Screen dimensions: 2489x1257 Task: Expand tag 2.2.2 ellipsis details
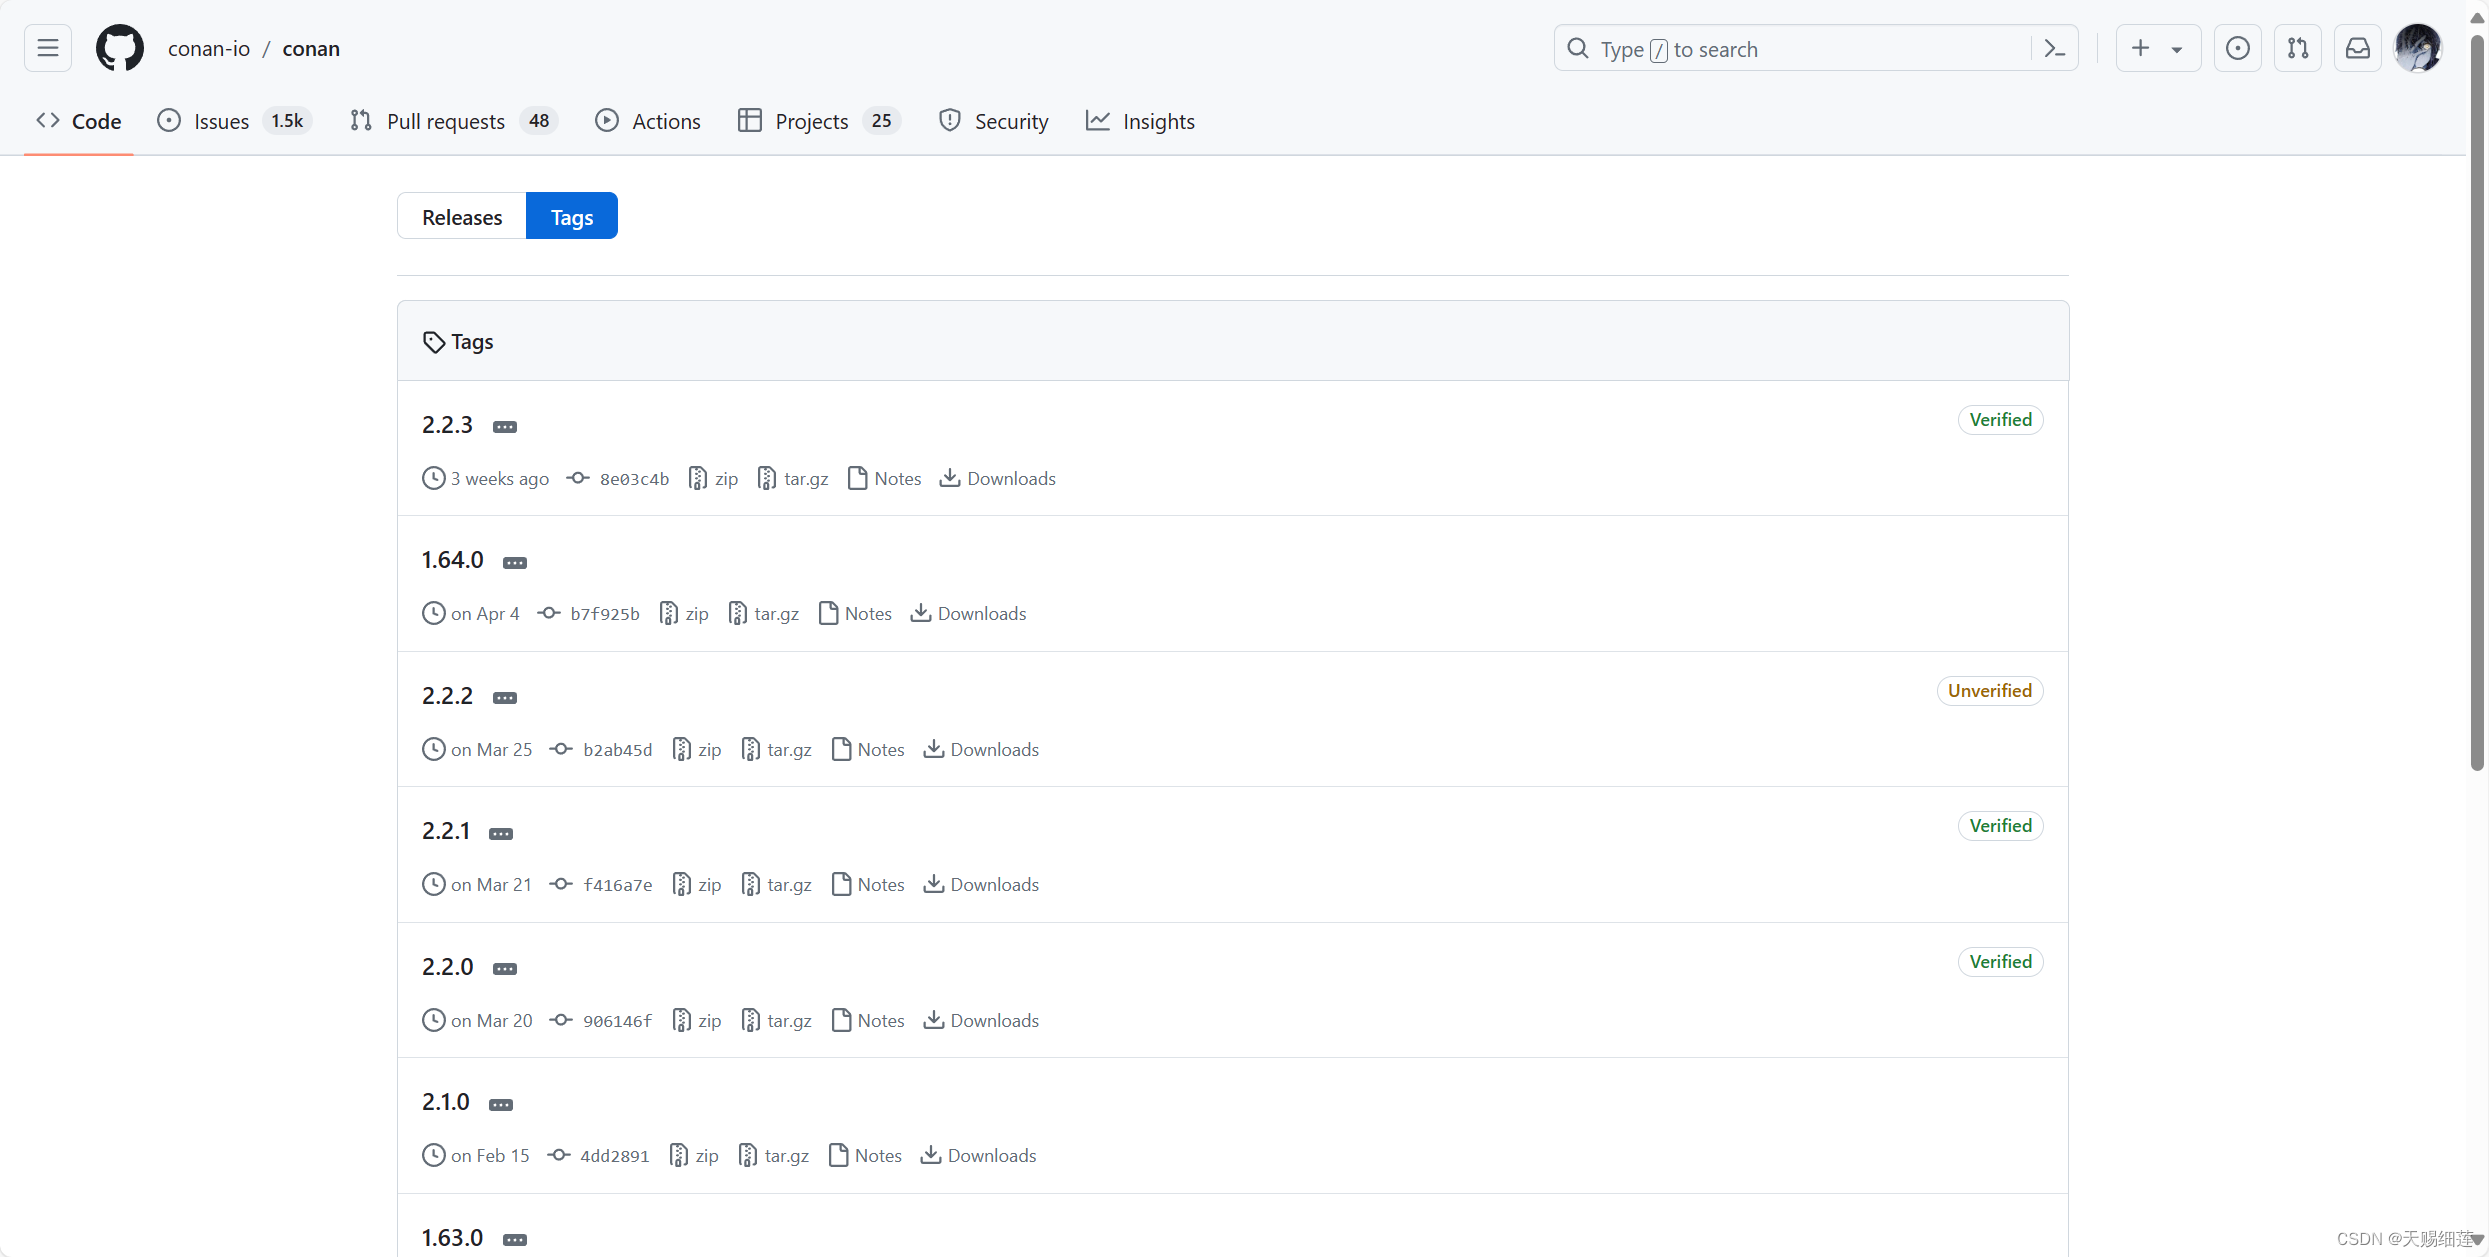[x=505, y=698]
